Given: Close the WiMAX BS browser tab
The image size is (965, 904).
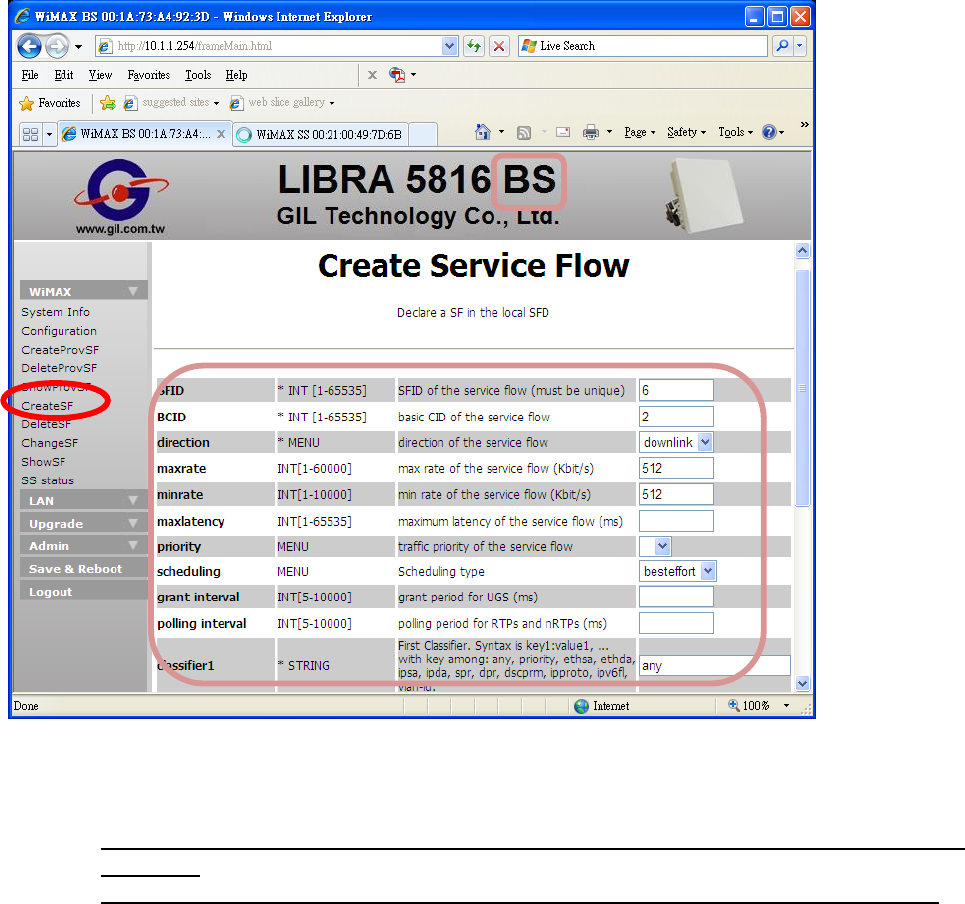Looking at the screenshot, I should tap(221, 134).
